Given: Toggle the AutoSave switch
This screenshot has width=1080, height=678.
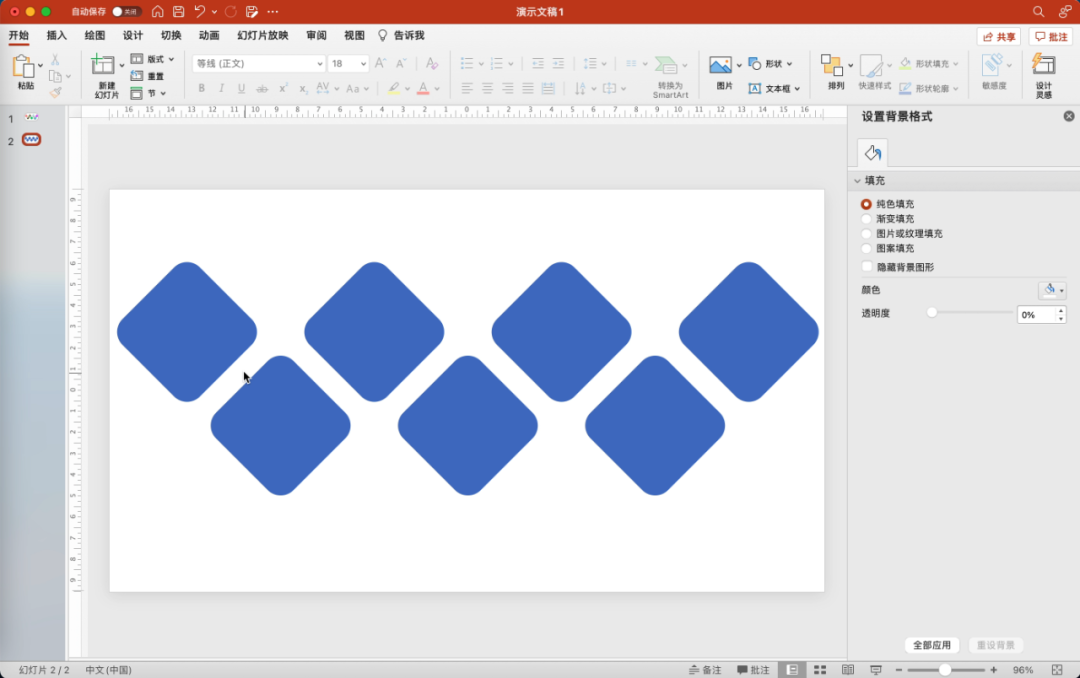Looking at the screenshot, I should pos(126,12).
